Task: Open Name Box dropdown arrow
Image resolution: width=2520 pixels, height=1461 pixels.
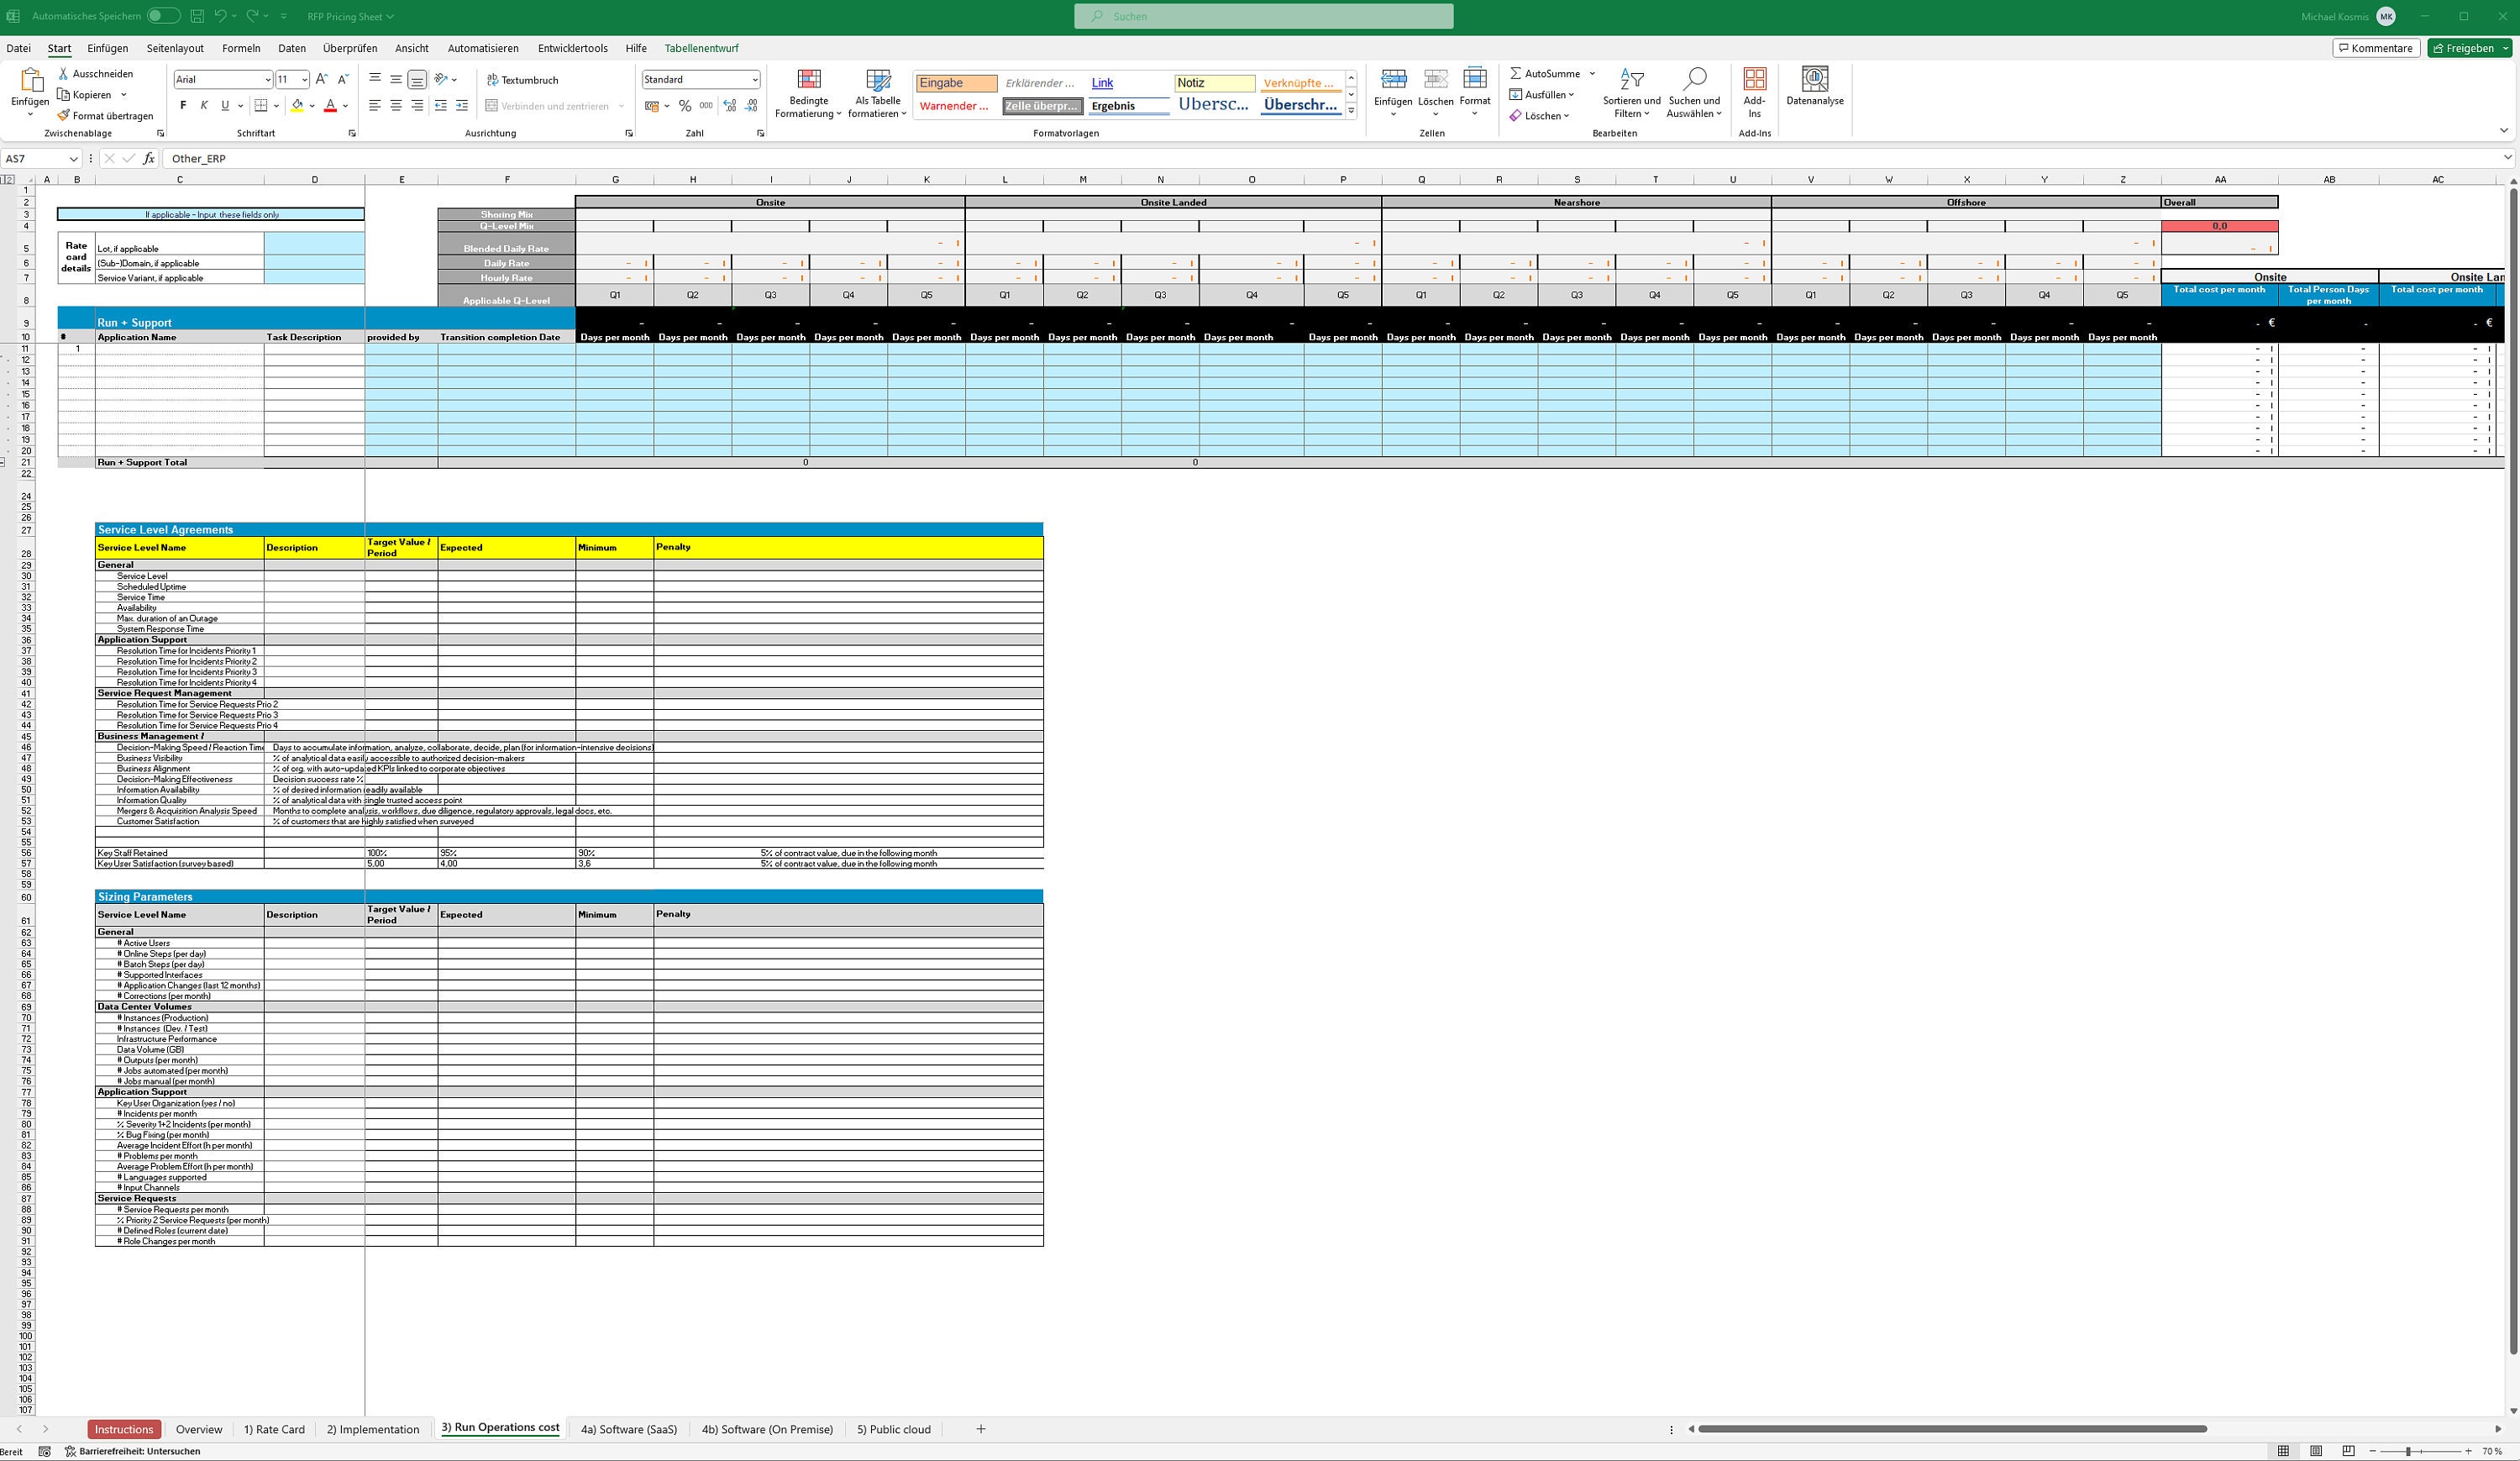Action: click(x=73, y=158)
